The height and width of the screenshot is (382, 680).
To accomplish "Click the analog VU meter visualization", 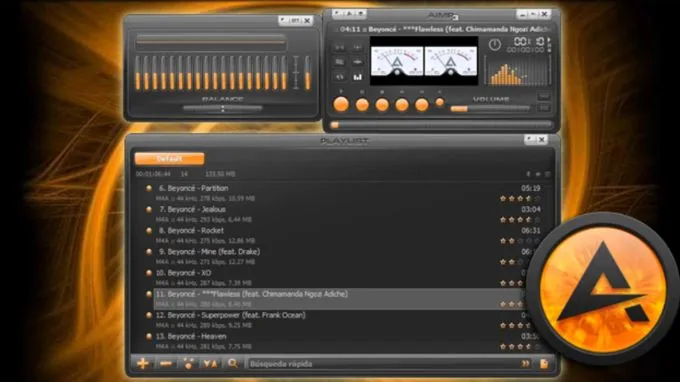I will (x=424, y=61).
